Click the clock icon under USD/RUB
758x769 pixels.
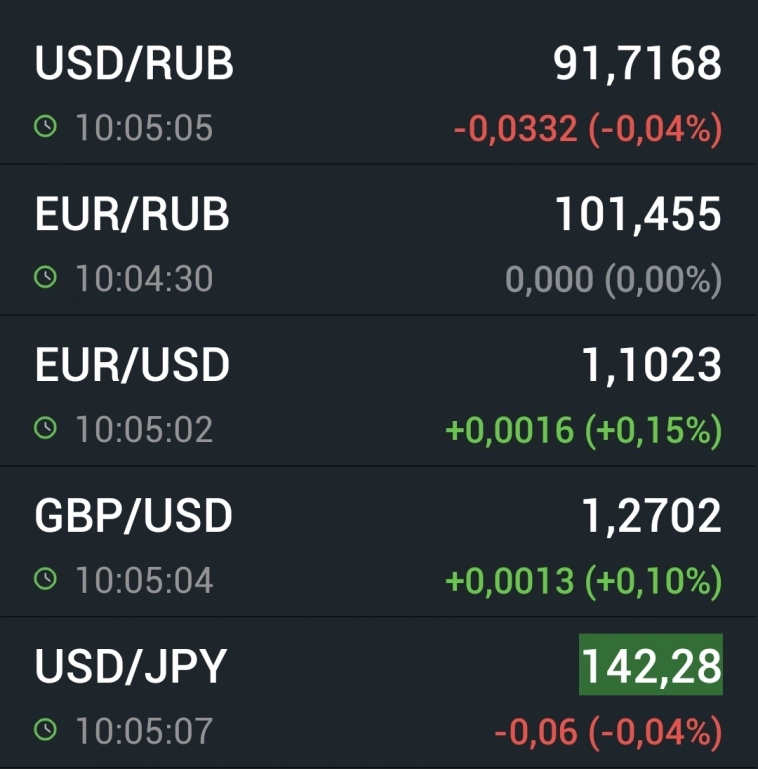(x=46, y=127)
